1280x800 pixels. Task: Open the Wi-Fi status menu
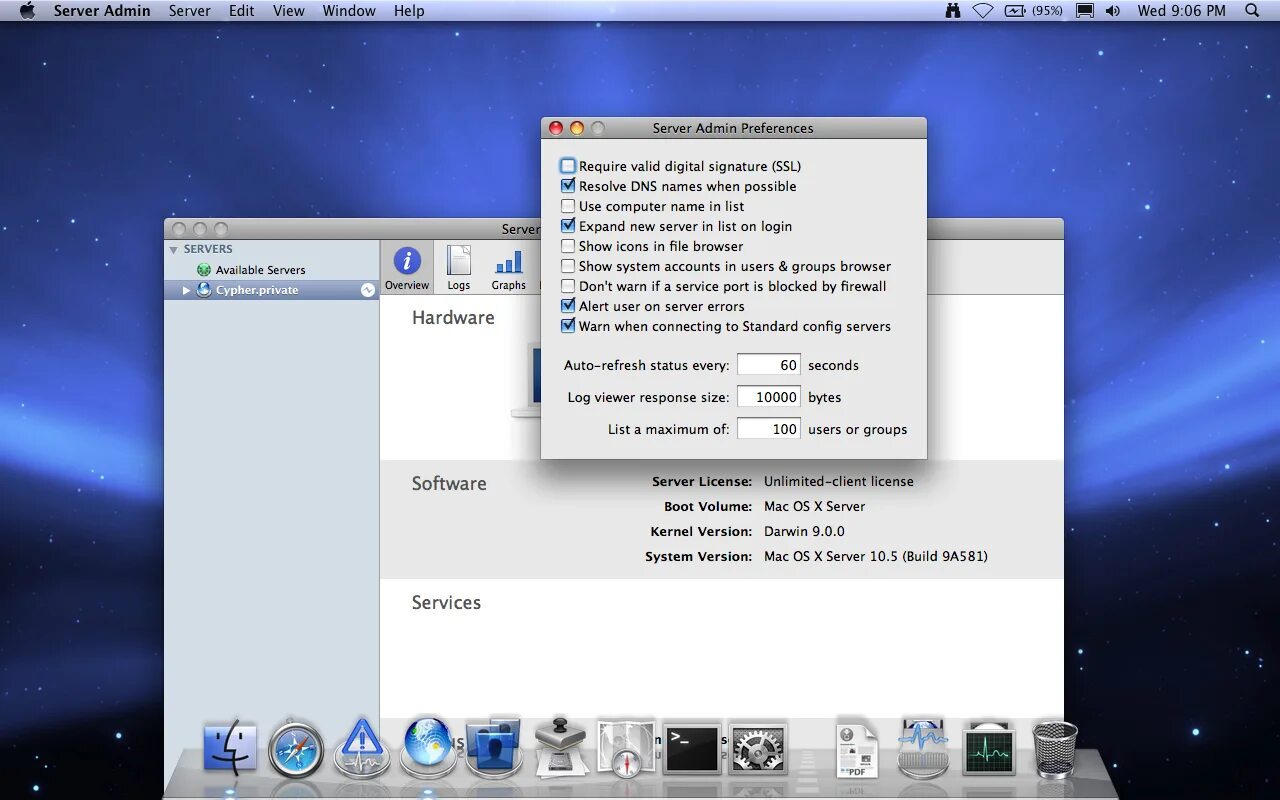[x=983, y=11]
